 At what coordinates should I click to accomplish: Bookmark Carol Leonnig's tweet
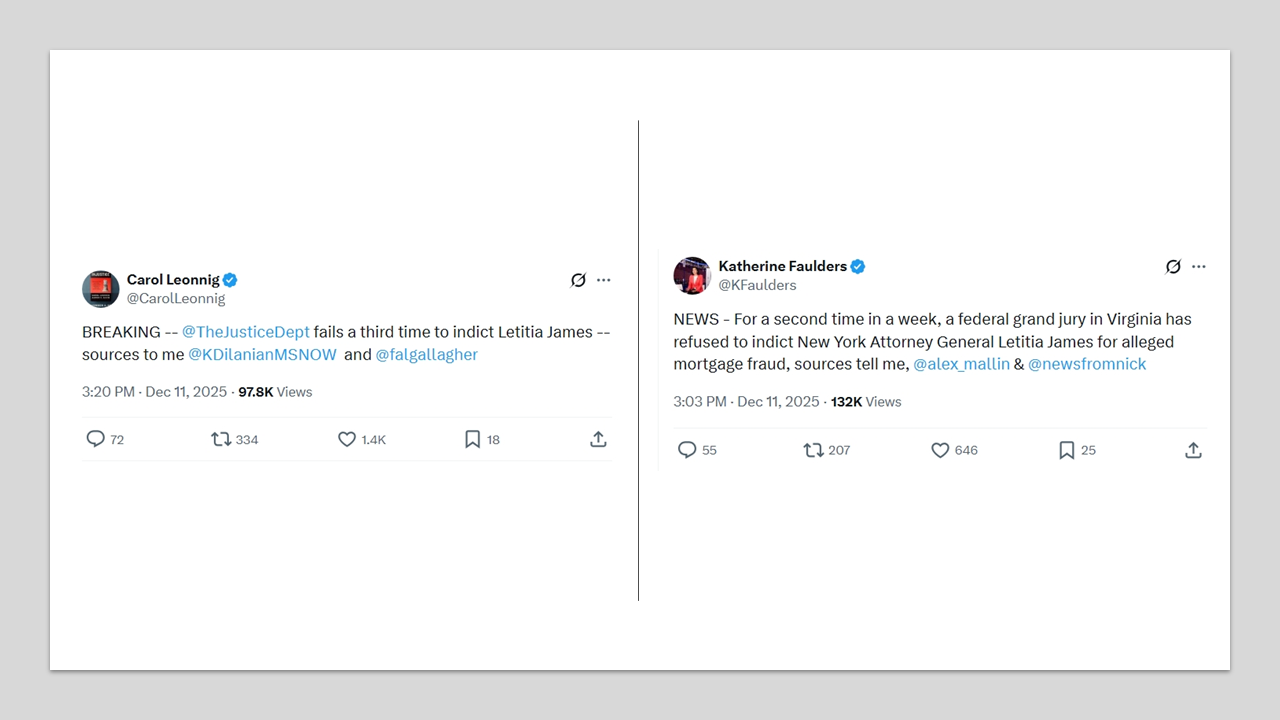pyautogui.click(x=473, y=439)
